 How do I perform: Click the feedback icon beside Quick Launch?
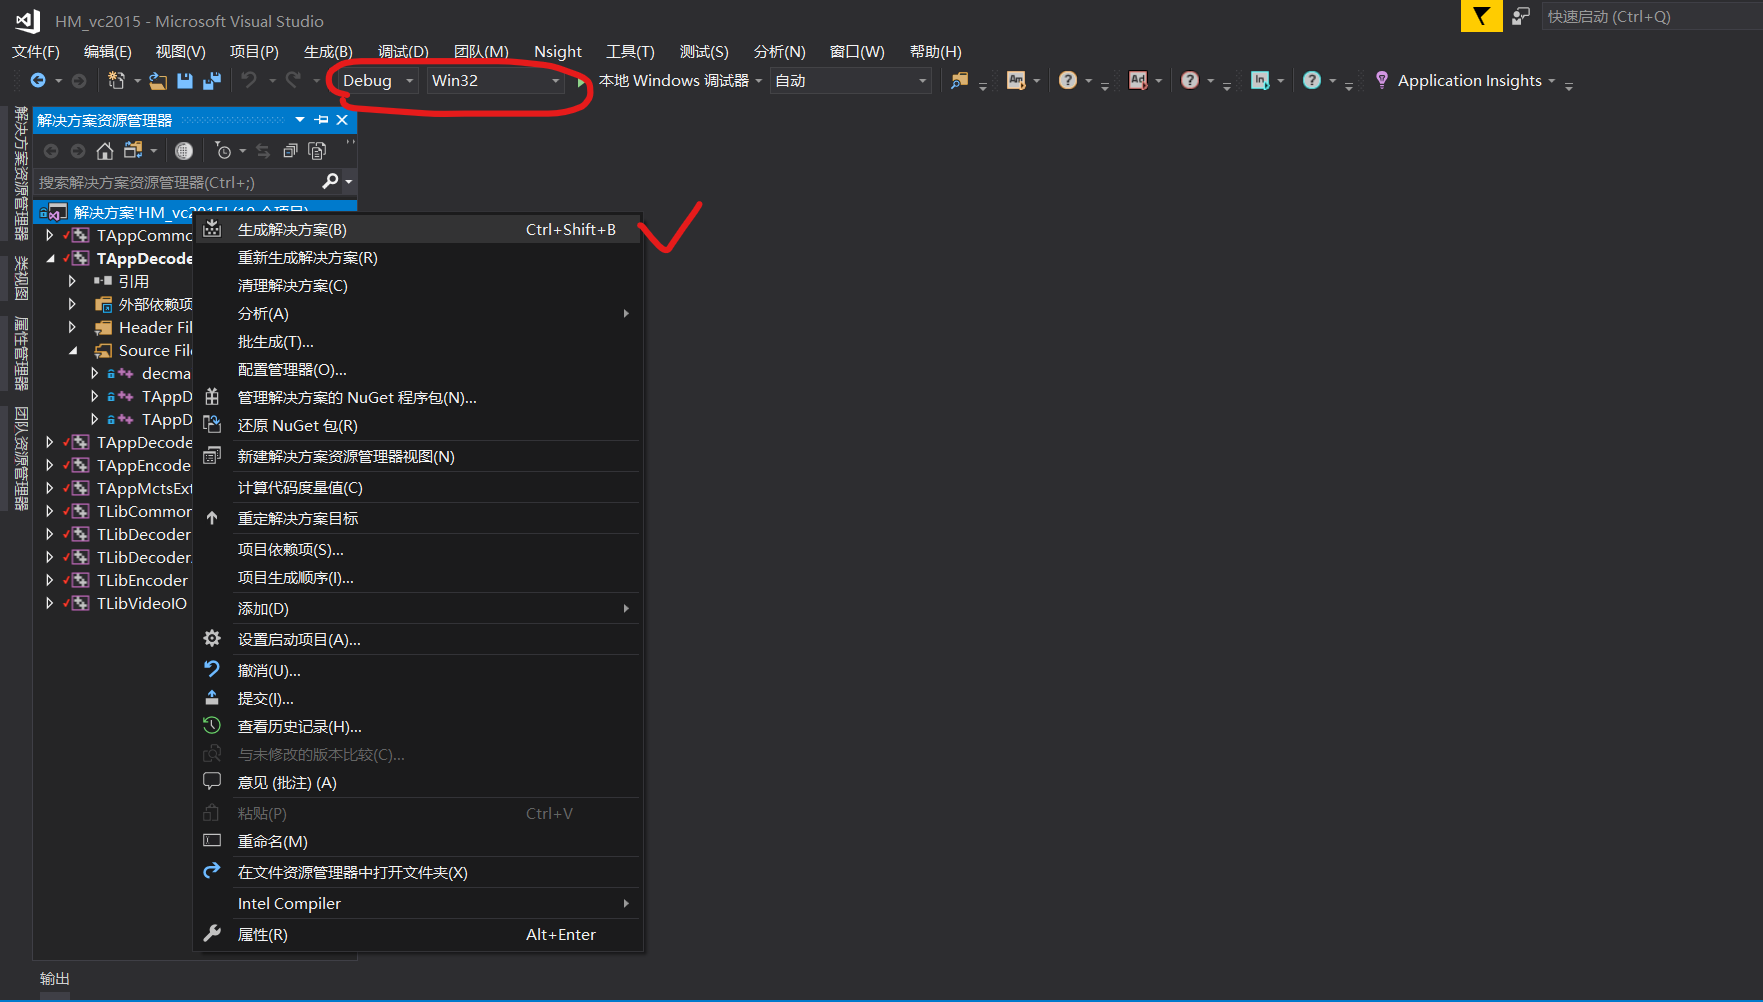pos(1521,16)
